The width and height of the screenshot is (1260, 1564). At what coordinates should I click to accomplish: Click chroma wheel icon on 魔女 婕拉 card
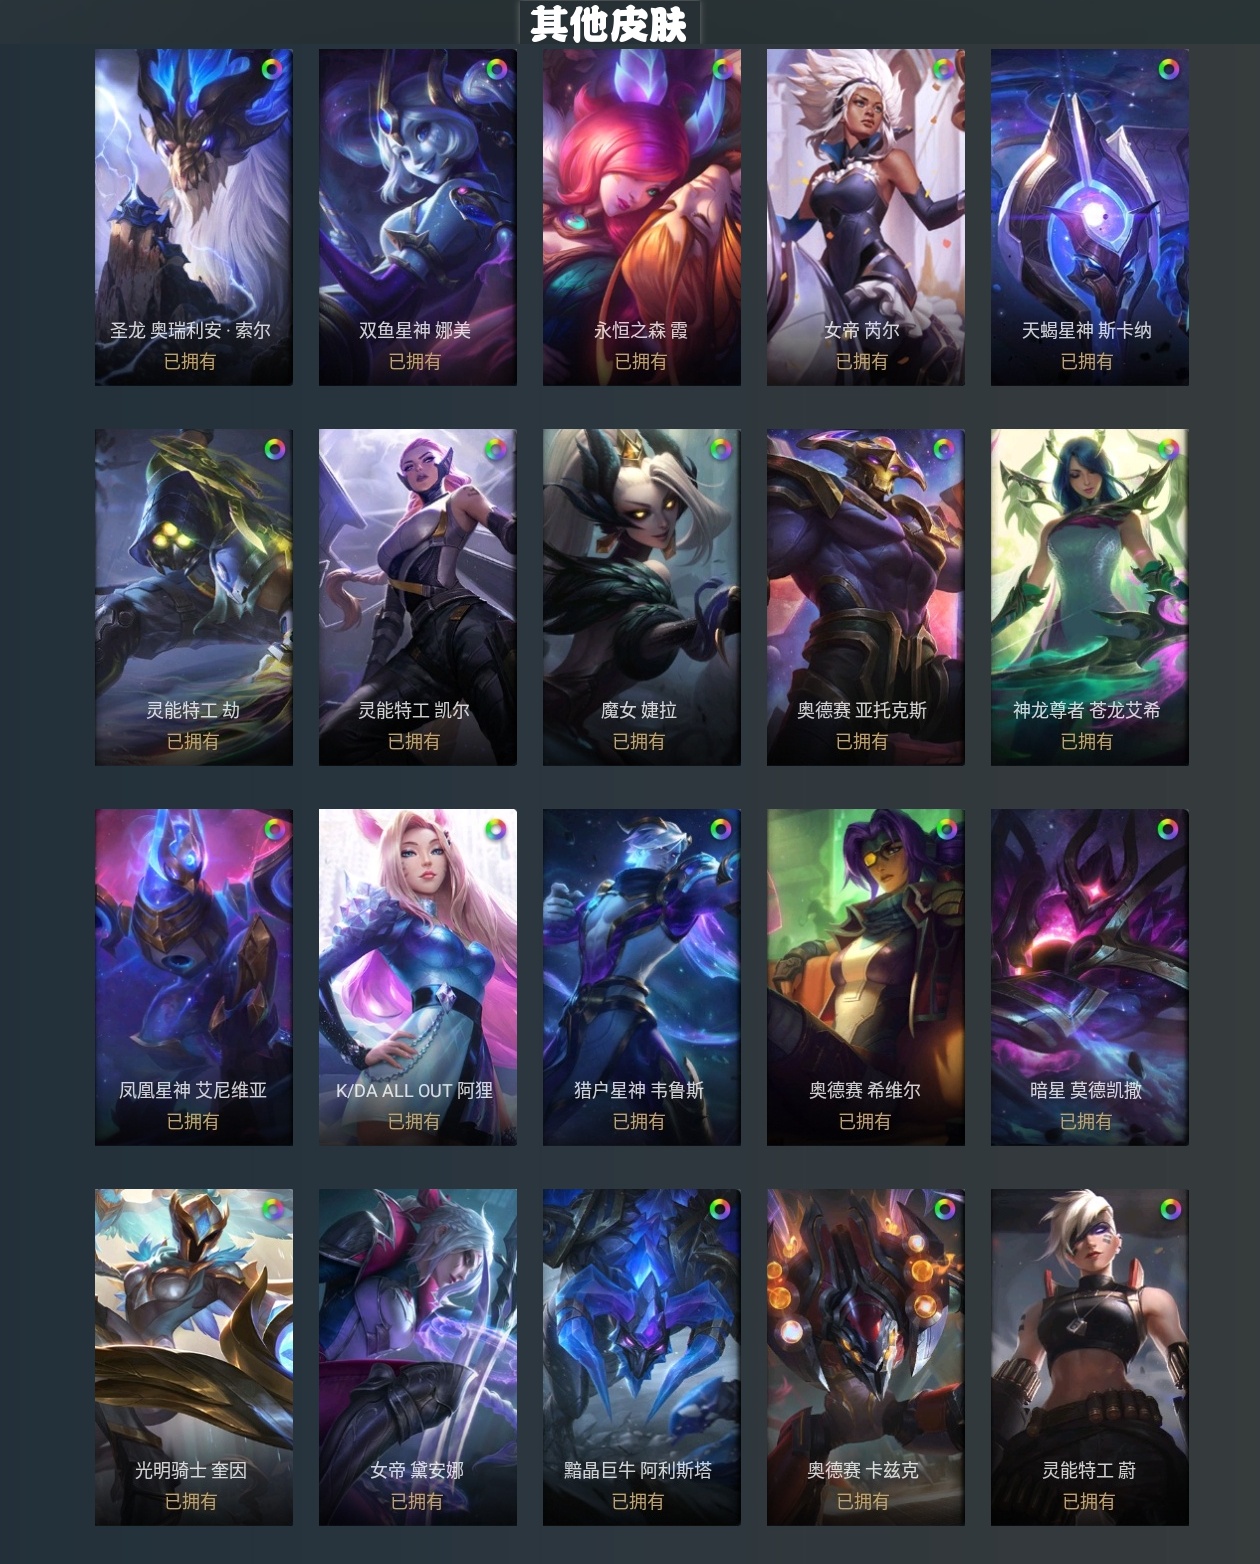[720, 449]
